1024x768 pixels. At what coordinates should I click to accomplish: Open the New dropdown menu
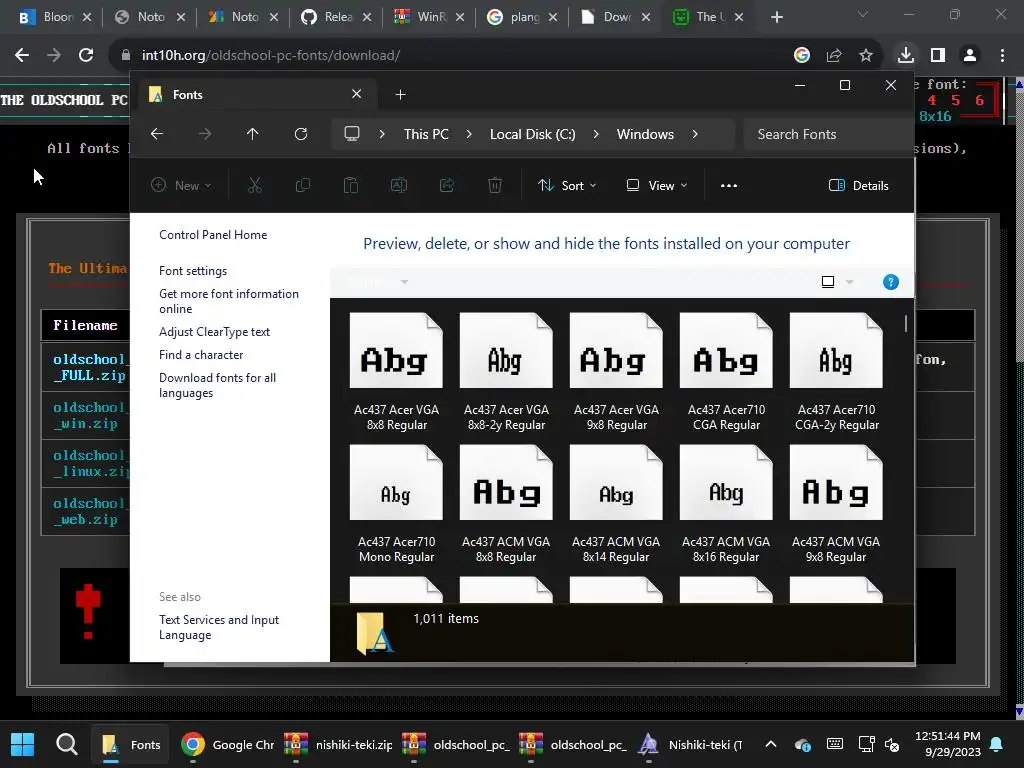[181, 185]
